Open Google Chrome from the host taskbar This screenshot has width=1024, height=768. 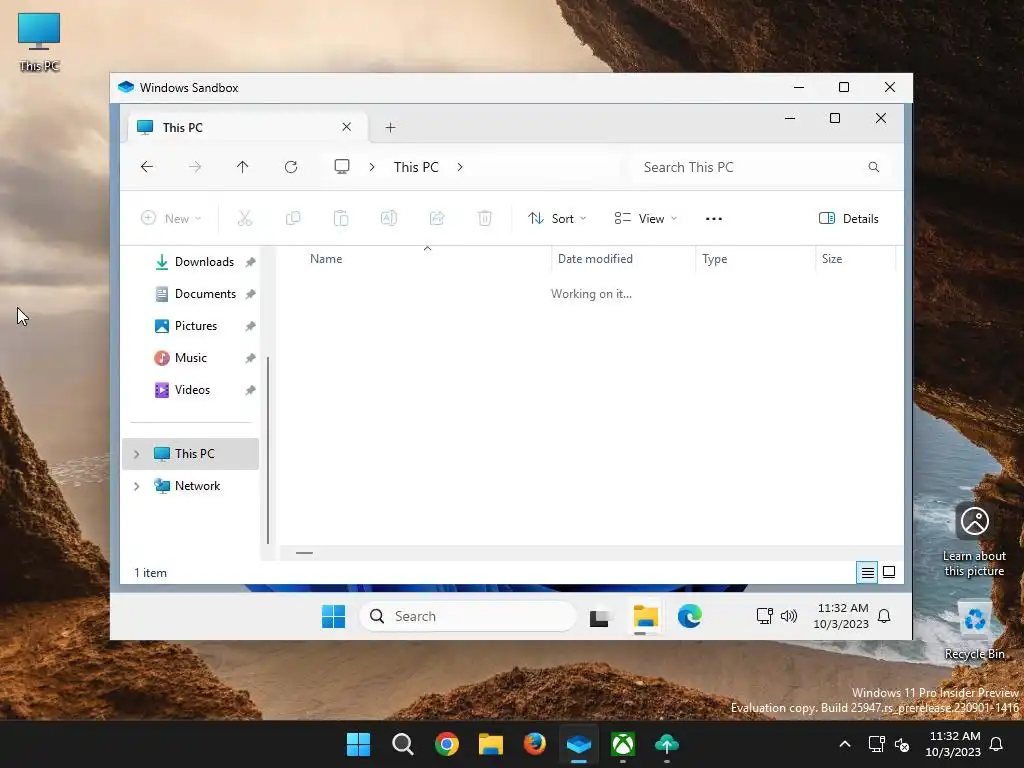coord(447,744)
